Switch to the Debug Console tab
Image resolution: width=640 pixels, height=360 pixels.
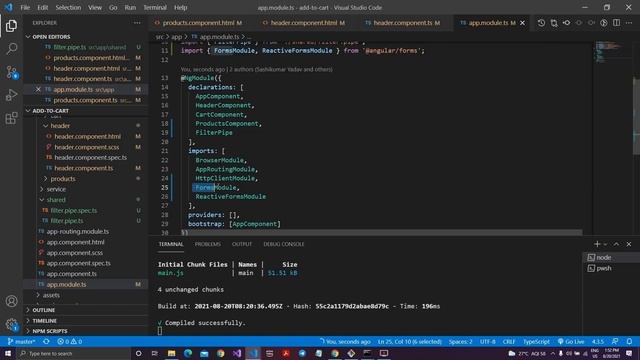coord(284,244)
